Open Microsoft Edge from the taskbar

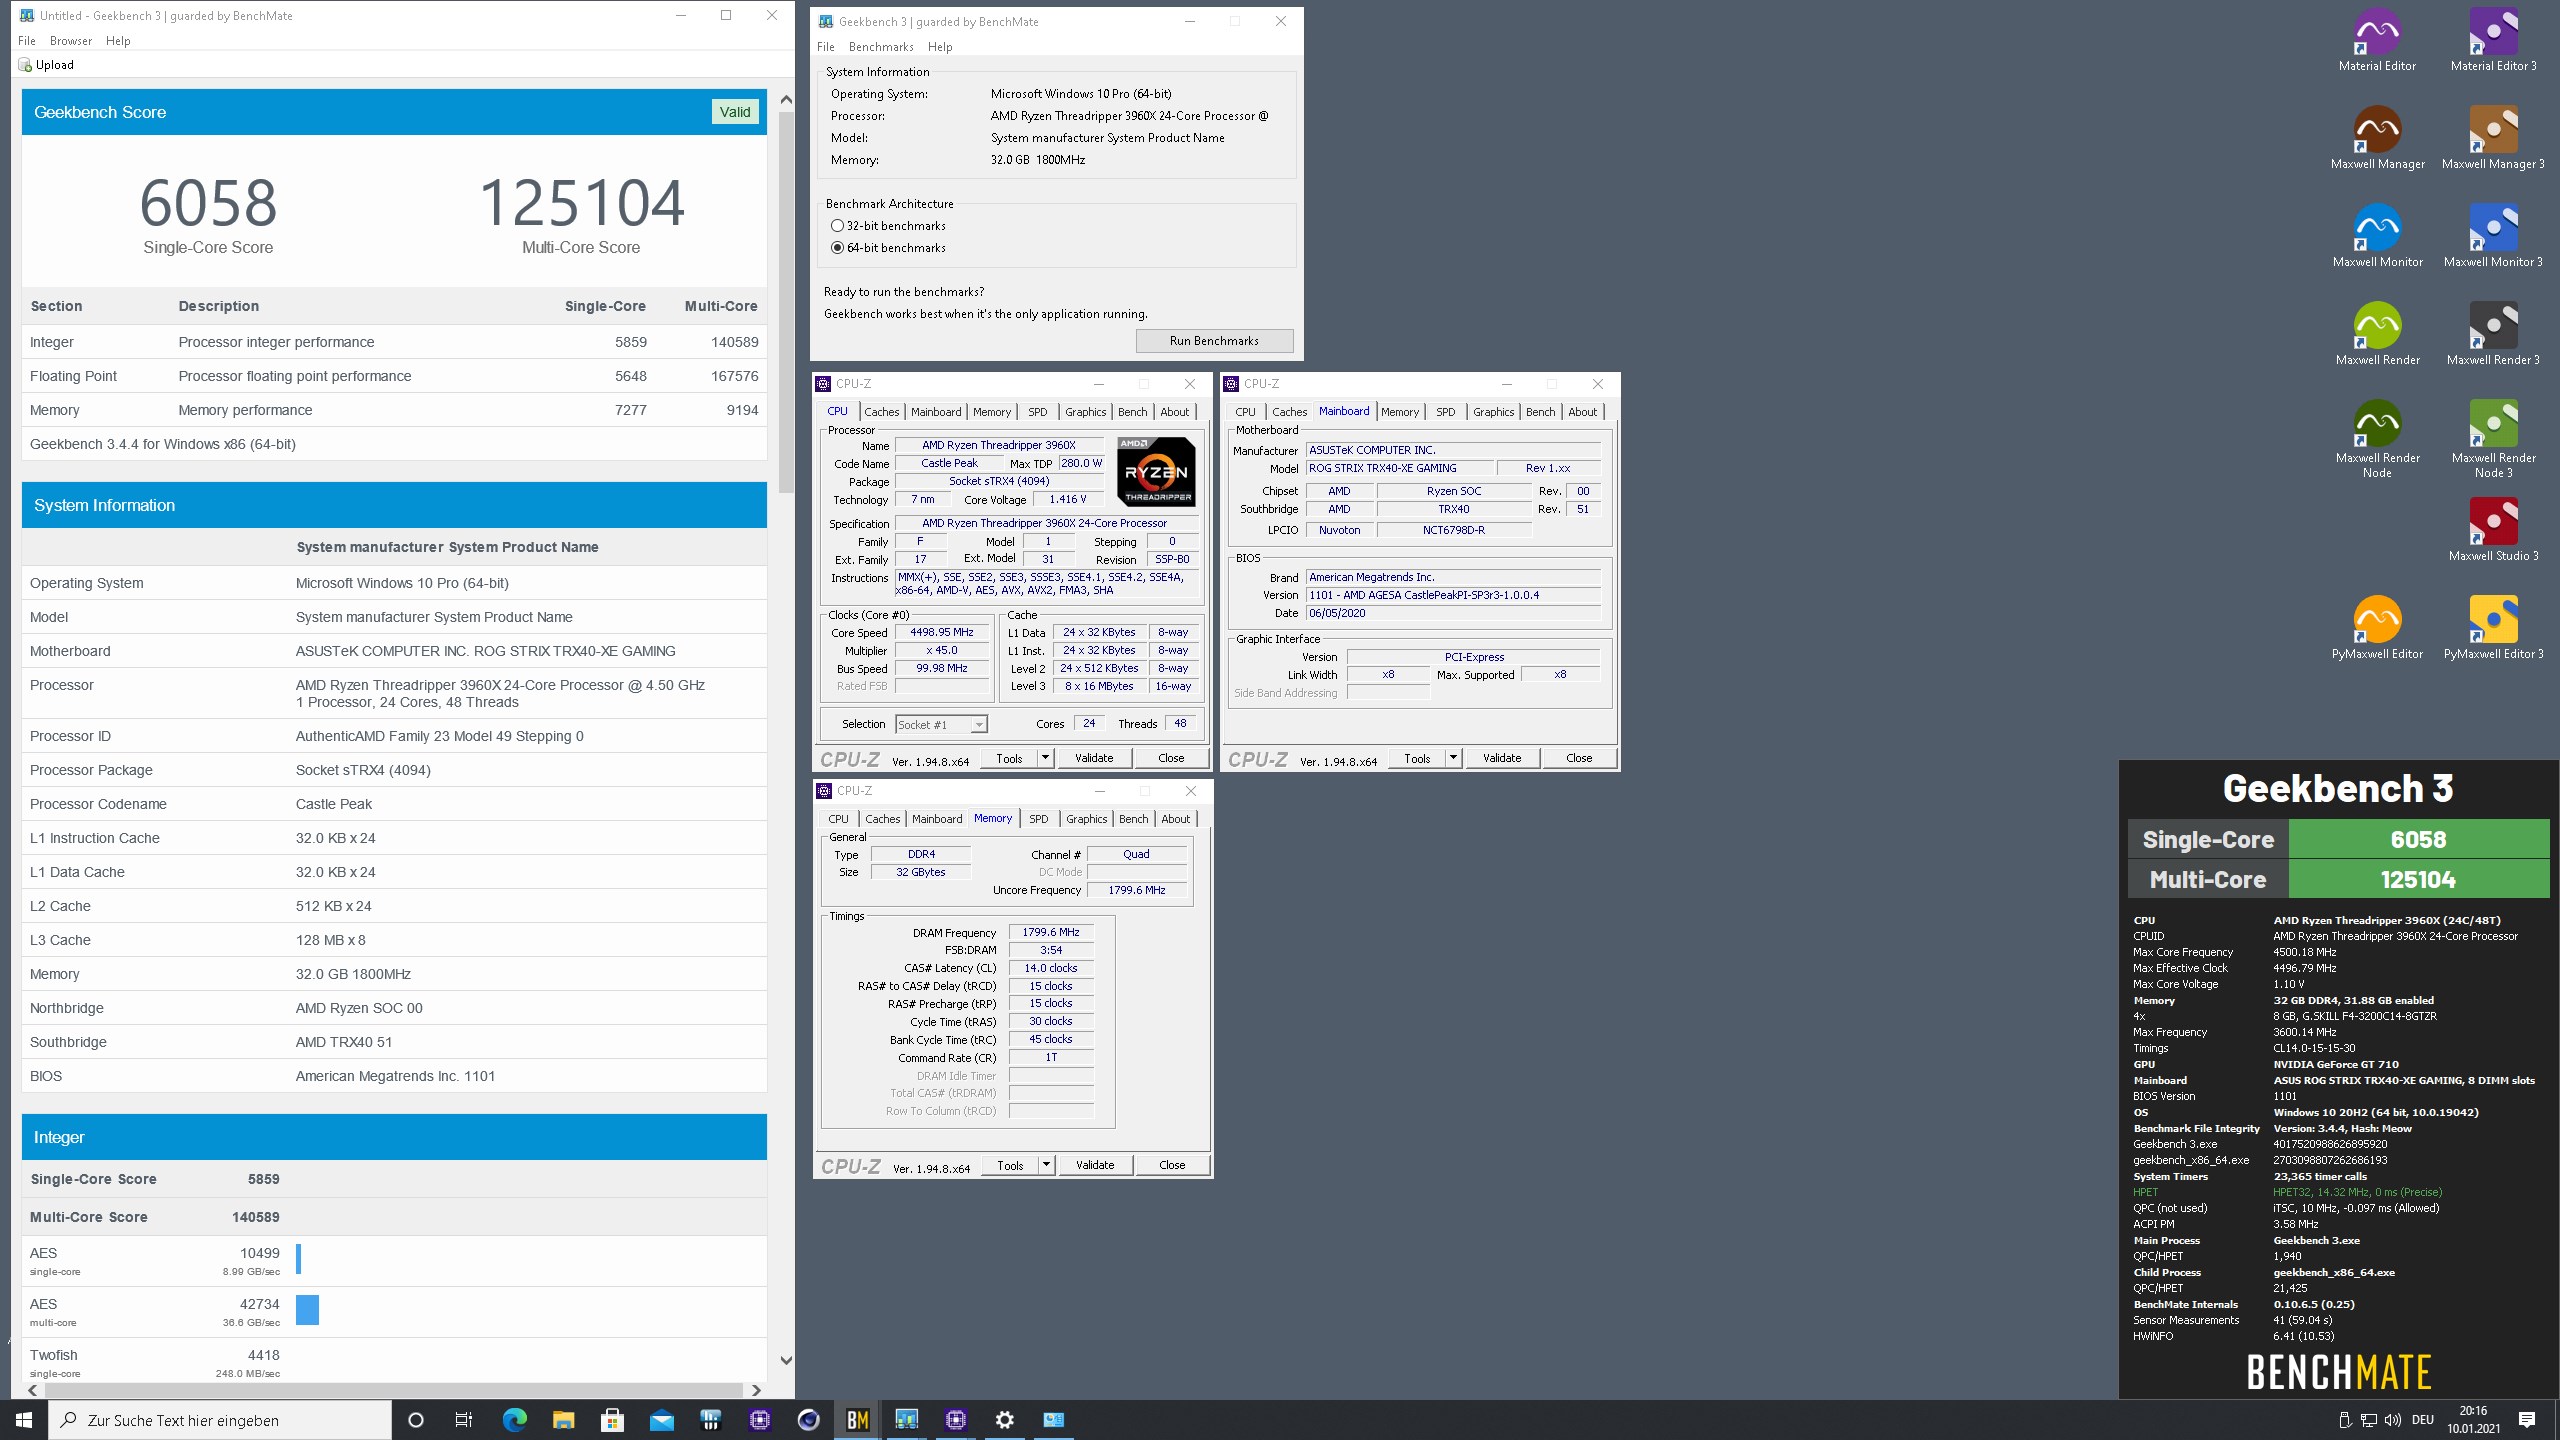(x=514, y=1420)
